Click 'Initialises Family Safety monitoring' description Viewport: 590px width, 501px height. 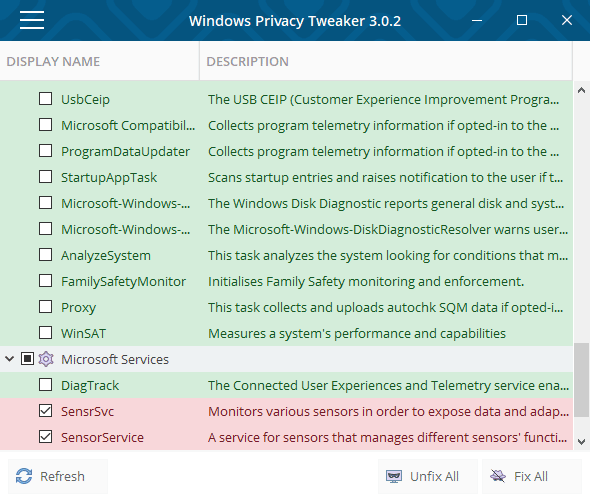366,282
